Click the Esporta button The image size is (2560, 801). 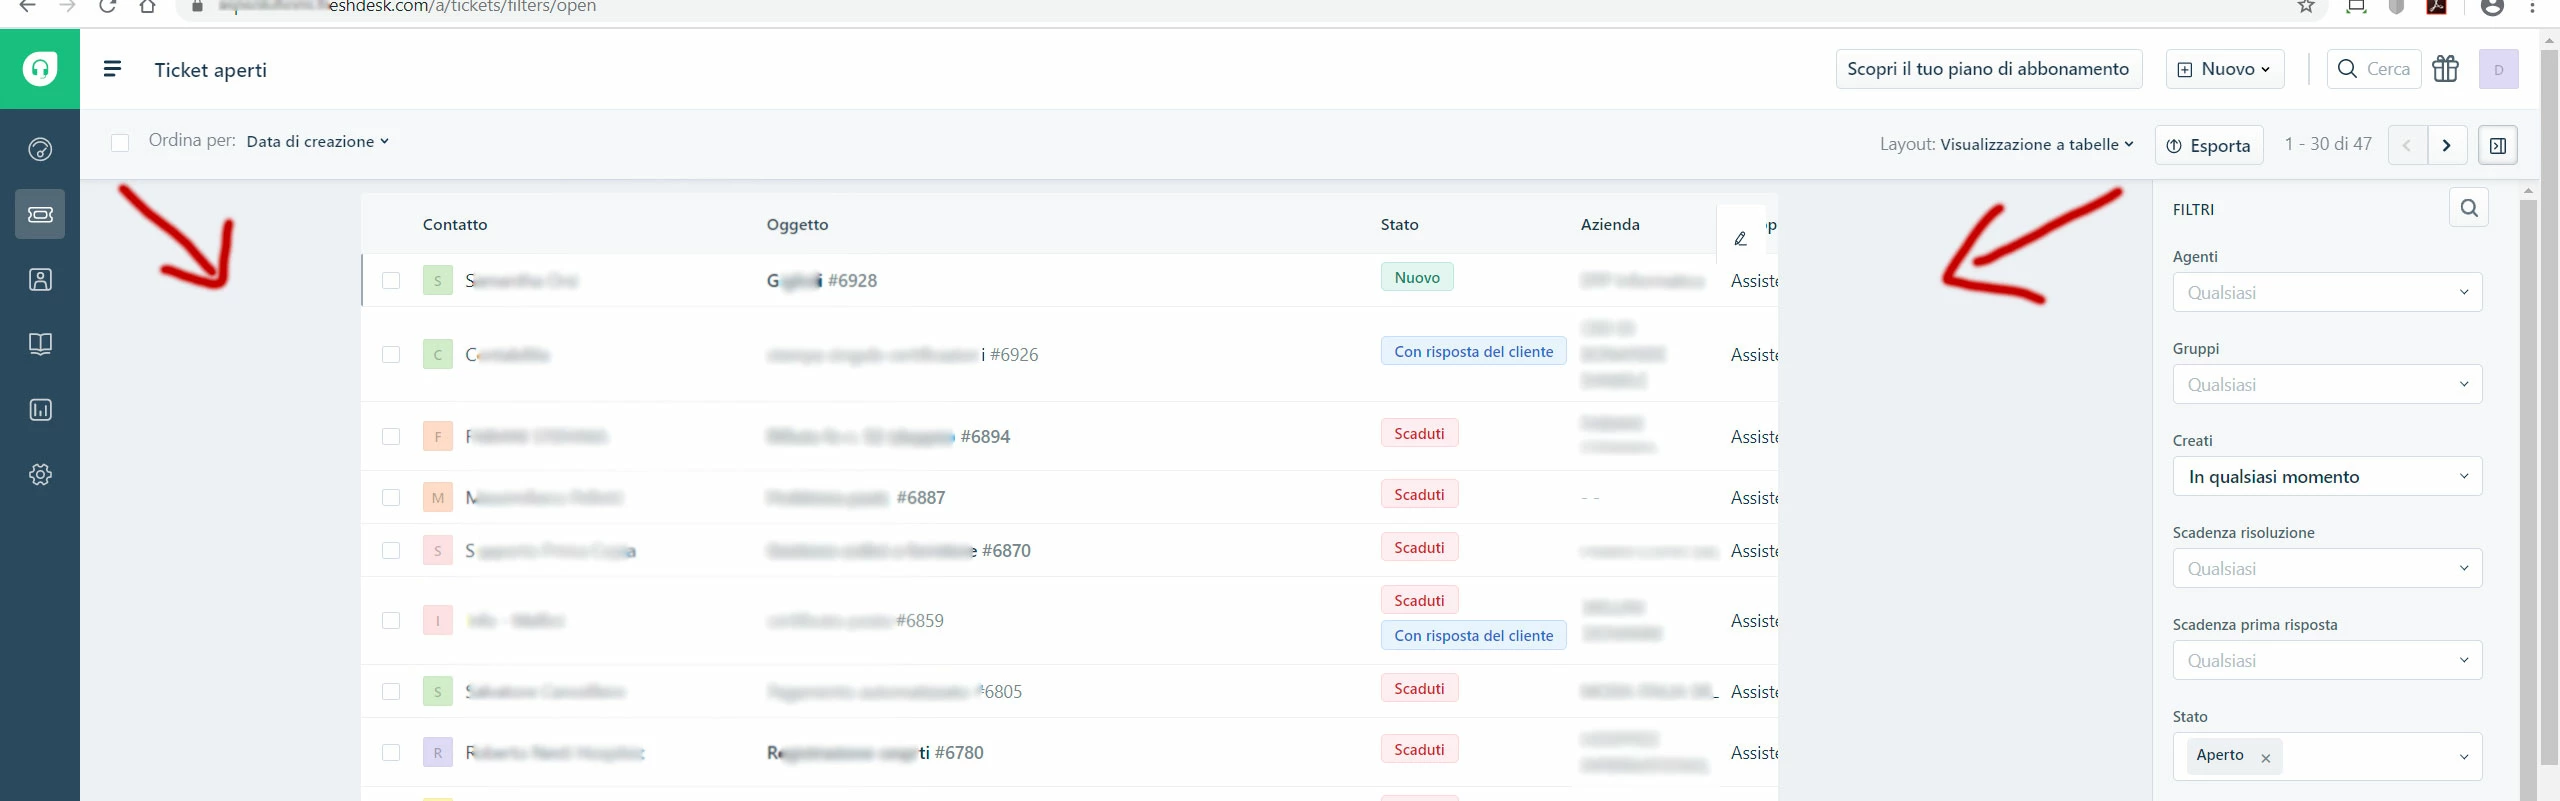coord(2208,145)
